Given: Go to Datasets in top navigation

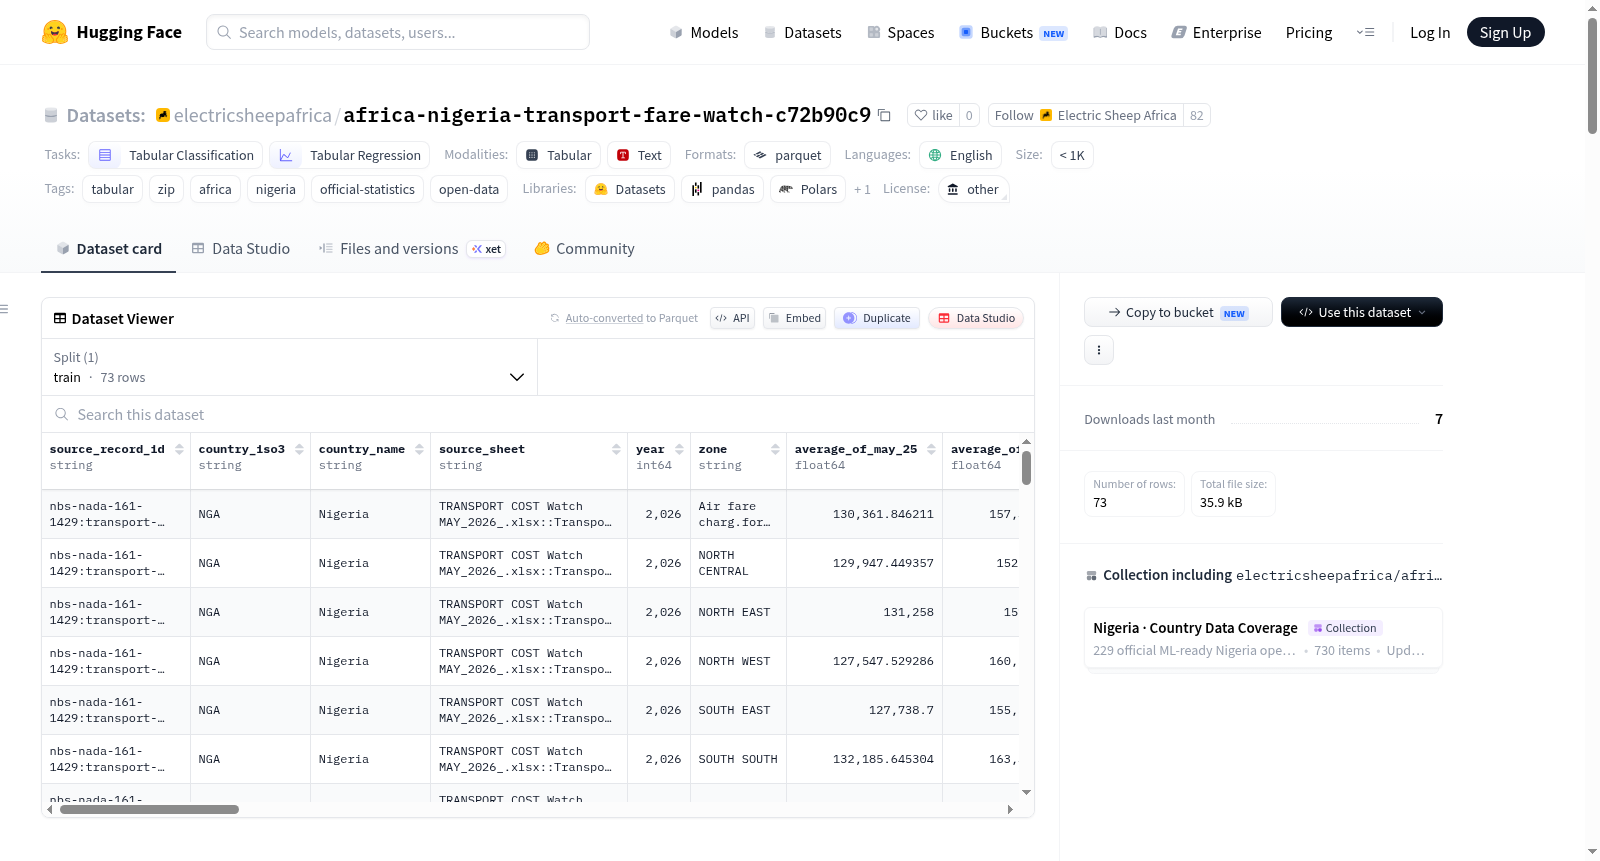Looking at the screenshot, I should point(802,32).
